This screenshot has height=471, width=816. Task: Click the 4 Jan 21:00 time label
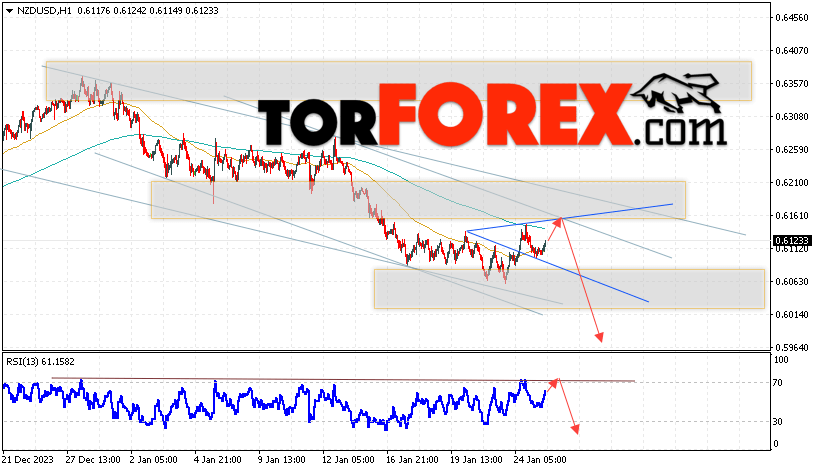tap(218, 460)
